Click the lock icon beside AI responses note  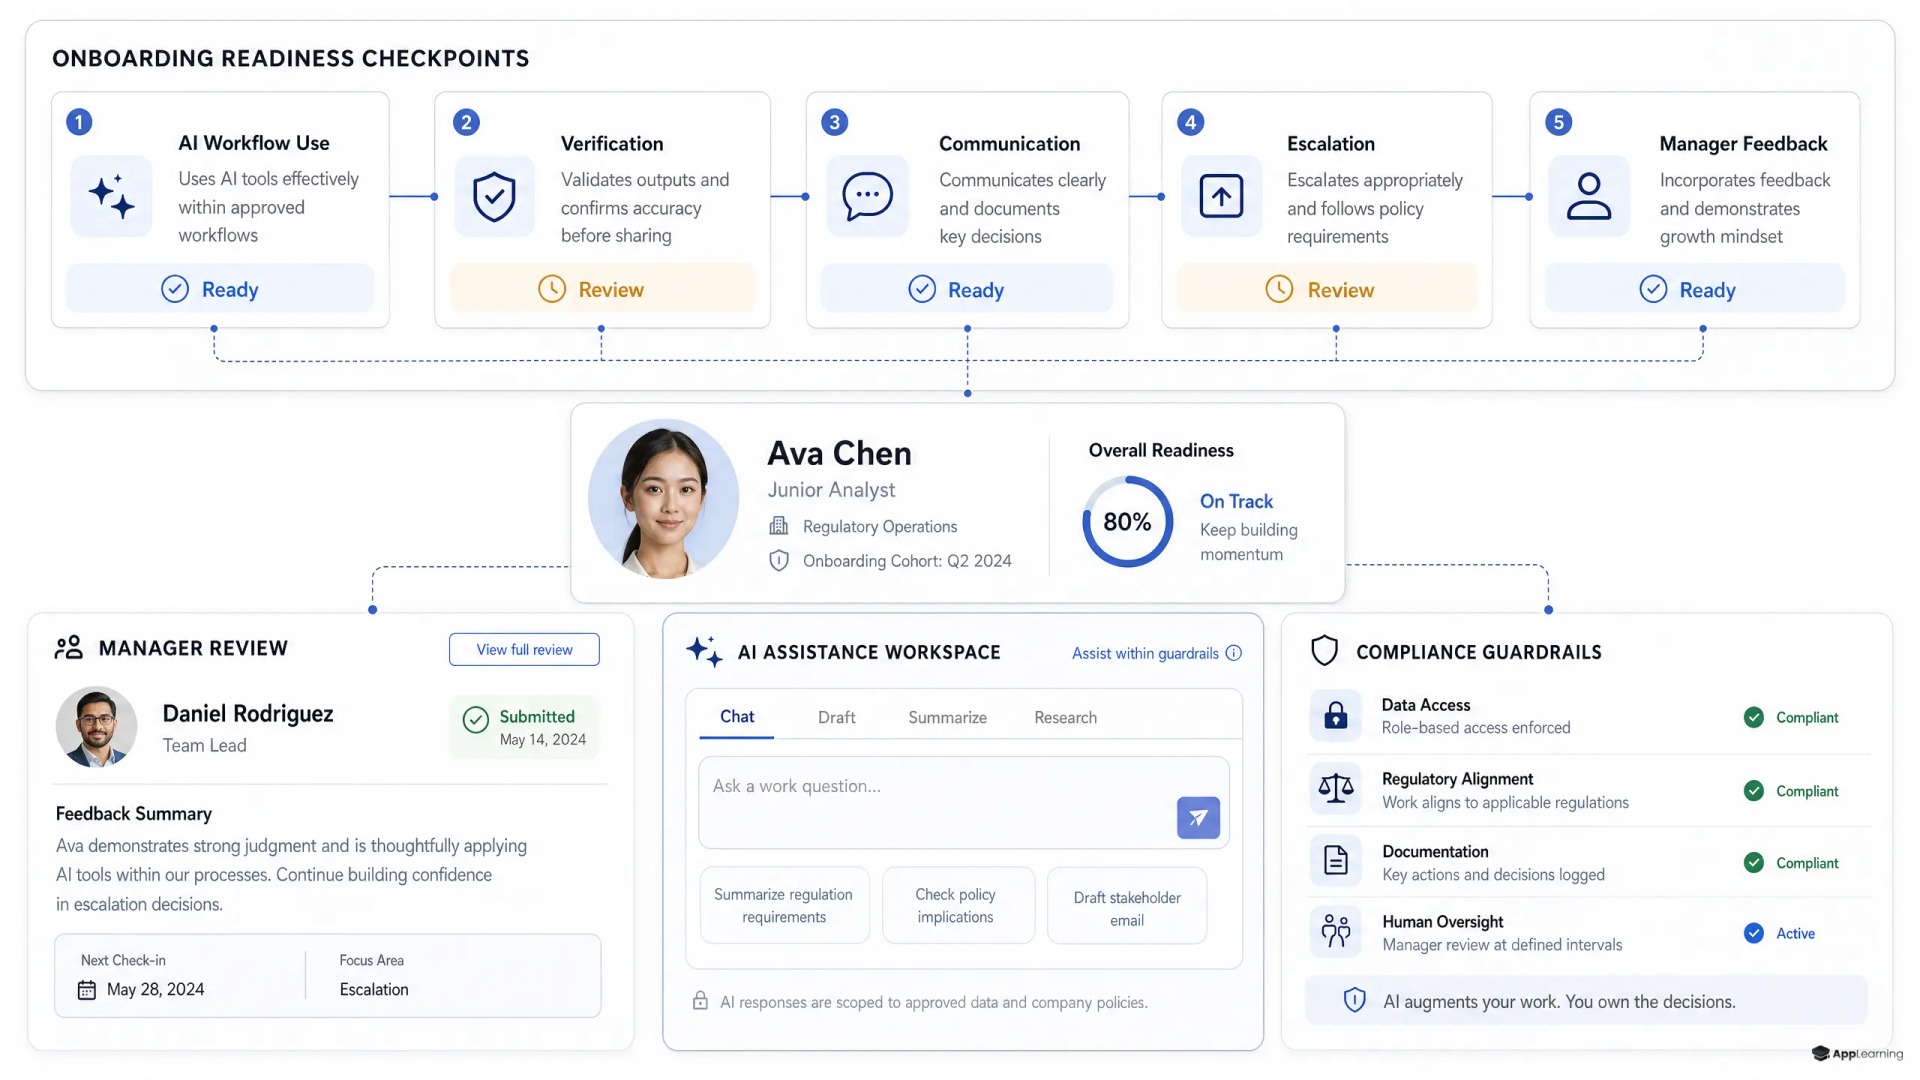pyautogui.click(x=700, y=1001)
